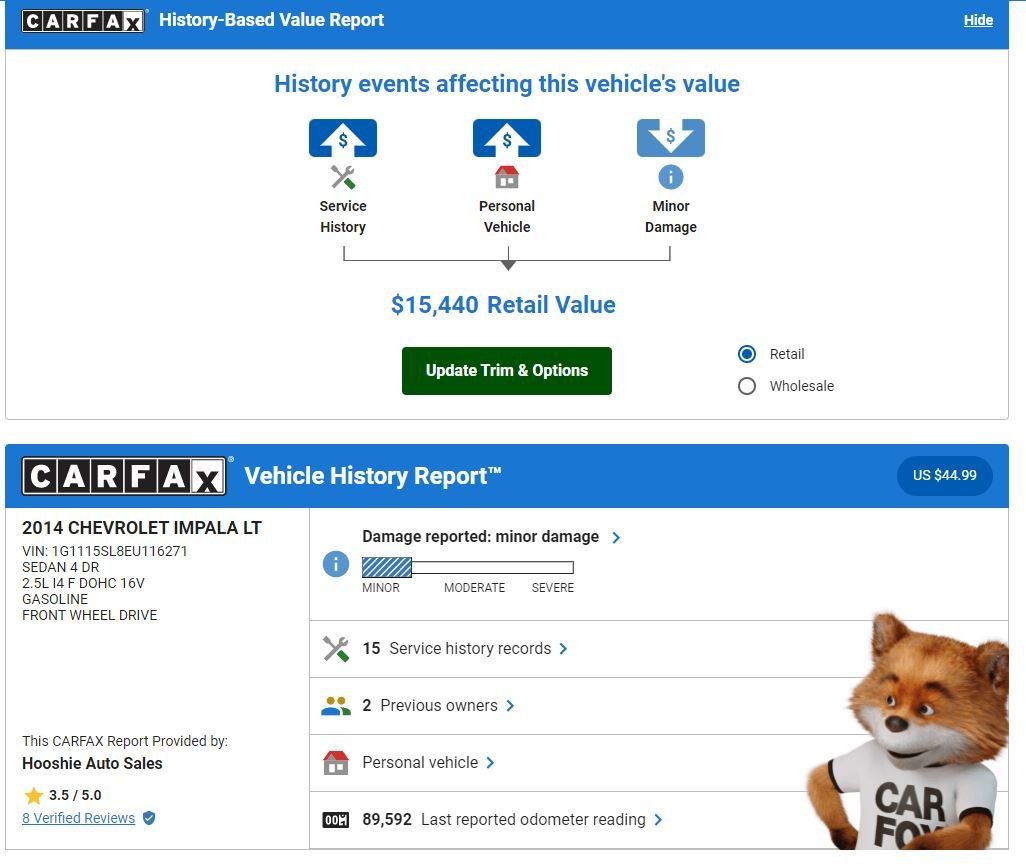Expand the 15 Service history records chevron
This screenshot has height=868, width=1026.
[x=563, y=649]
